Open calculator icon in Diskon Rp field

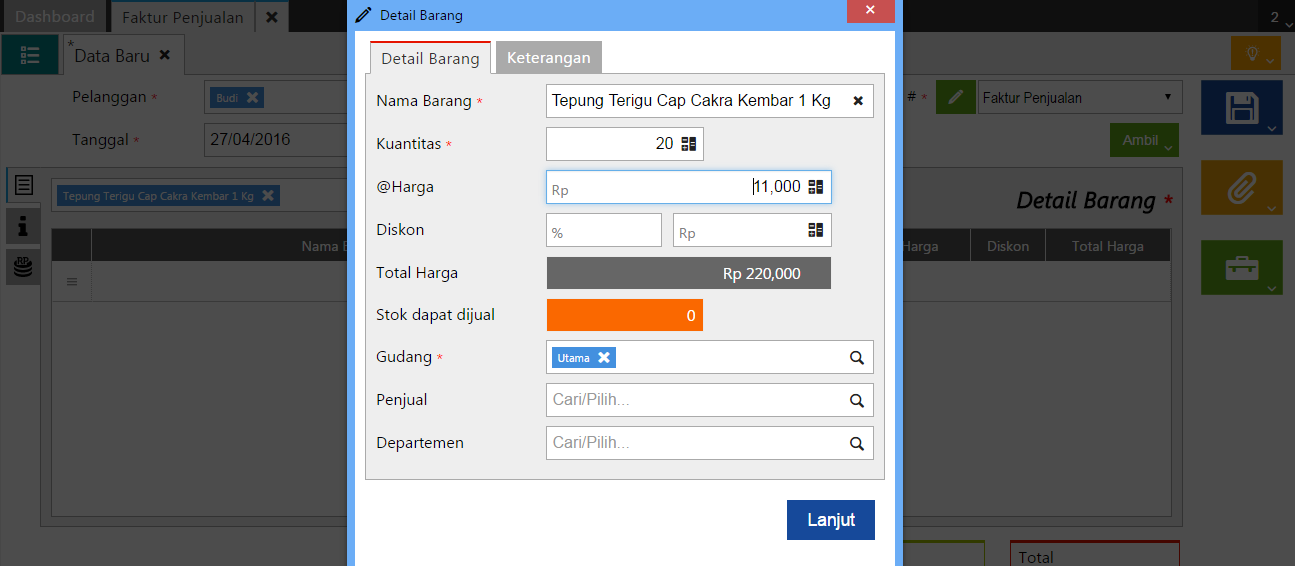816,230
